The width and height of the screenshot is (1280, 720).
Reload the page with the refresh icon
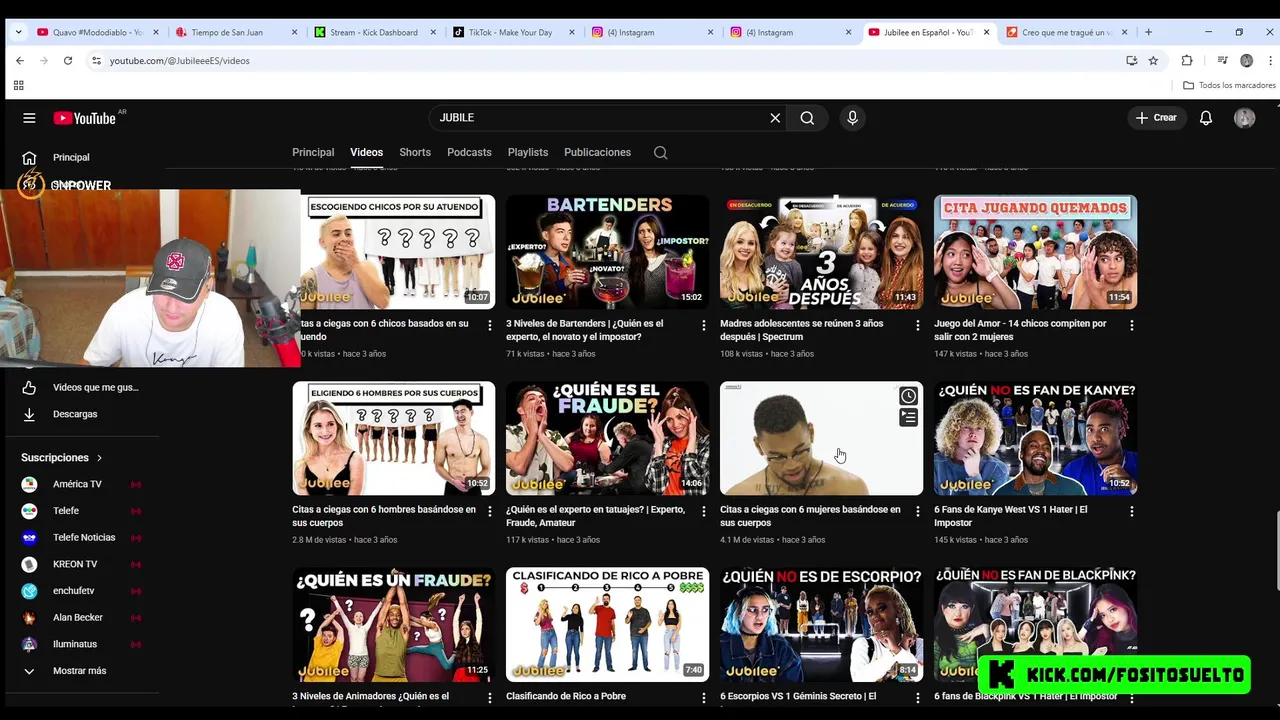68,61
